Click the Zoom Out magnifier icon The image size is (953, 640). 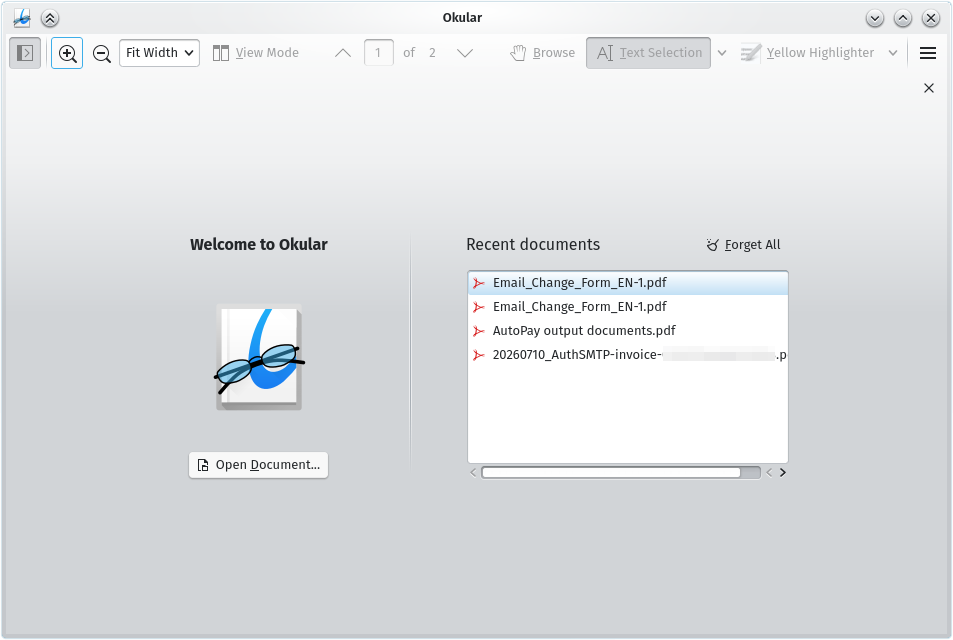click(101, 53)
